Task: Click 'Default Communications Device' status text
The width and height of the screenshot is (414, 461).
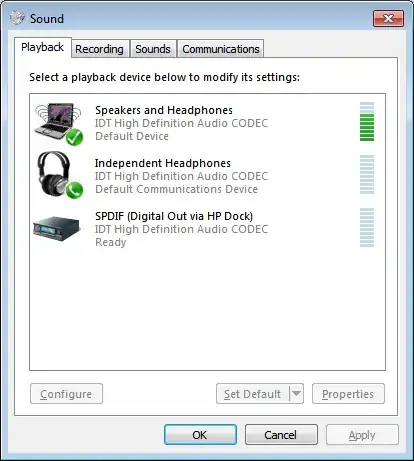Action: 176,189
